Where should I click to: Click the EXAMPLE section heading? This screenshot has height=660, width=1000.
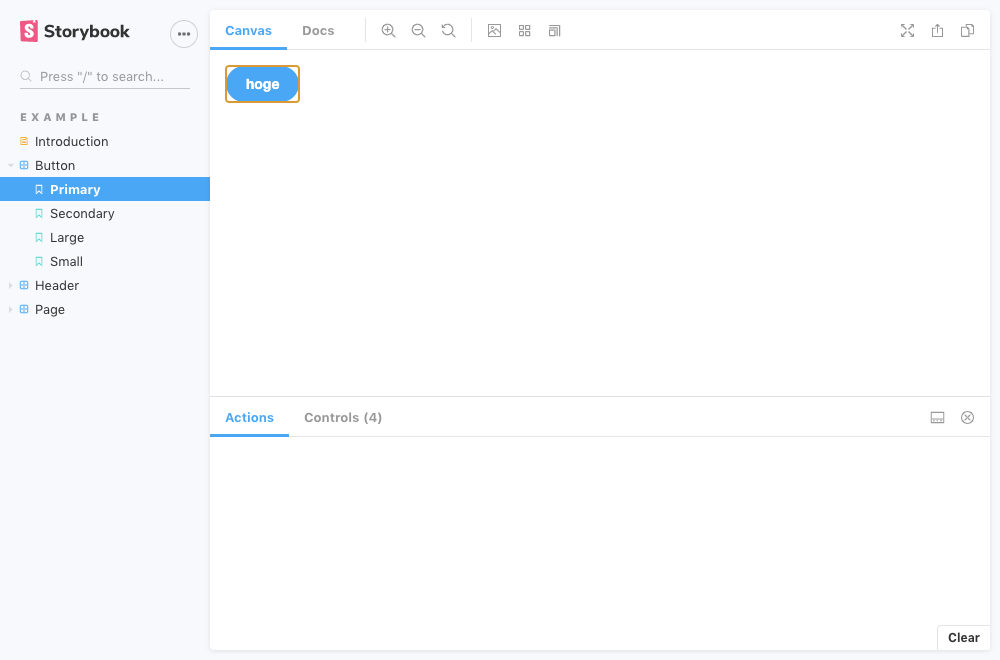pos(61,117)
